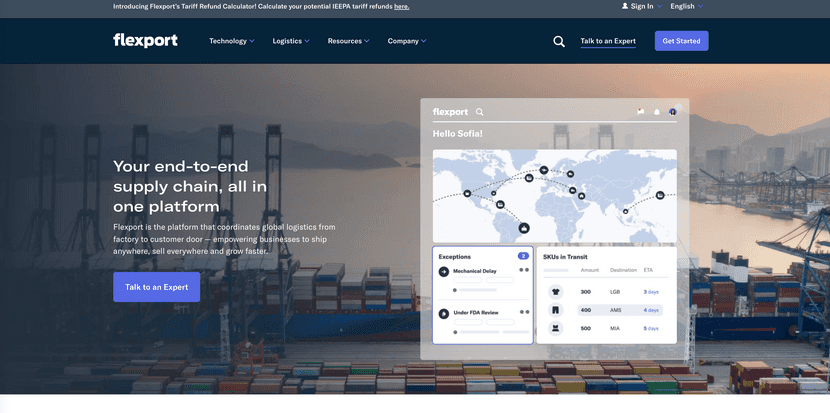Click the world map in dashboard preview
Viewport: 830px width, 413px height.
coord(554,196)
